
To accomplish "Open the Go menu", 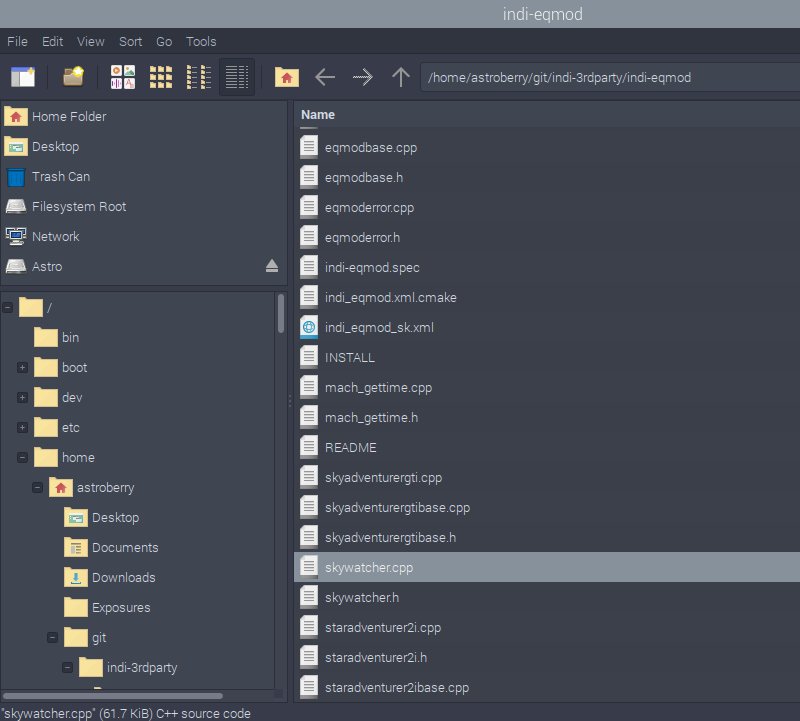I will point(164,41).
